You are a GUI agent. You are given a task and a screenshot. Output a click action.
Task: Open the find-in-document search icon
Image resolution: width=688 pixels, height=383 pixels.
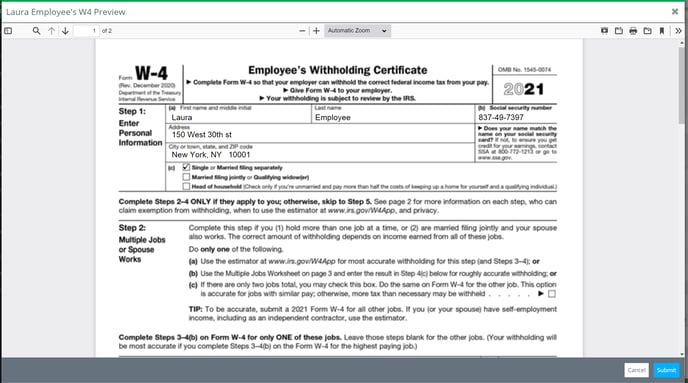coord(36,31)
